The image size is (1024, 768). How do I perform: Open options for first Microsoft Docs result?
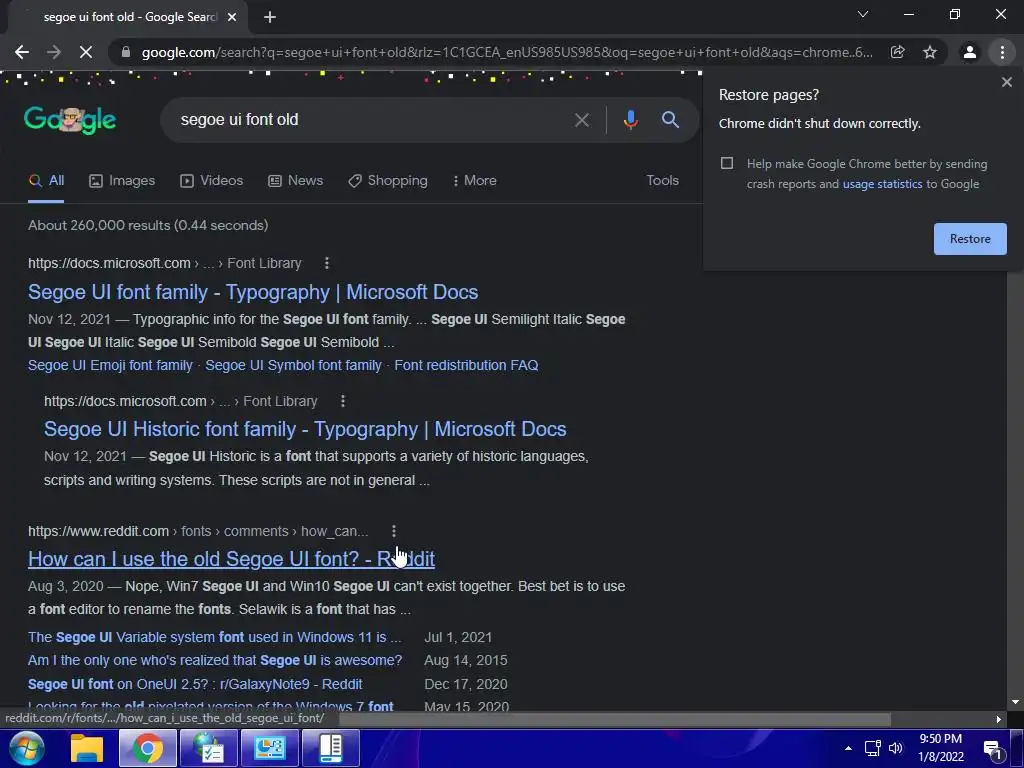(x=327, y=263)
